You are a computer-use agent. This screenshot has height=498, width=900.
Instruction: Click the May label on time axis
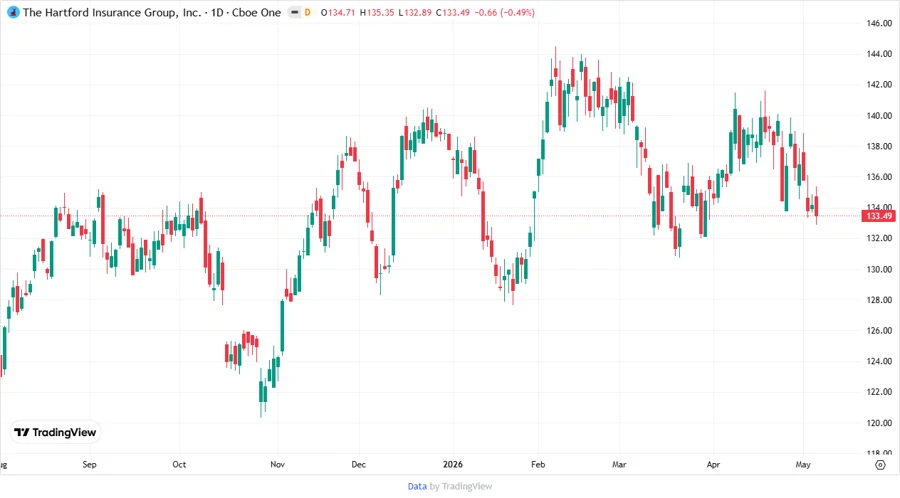tap(803, 464)
